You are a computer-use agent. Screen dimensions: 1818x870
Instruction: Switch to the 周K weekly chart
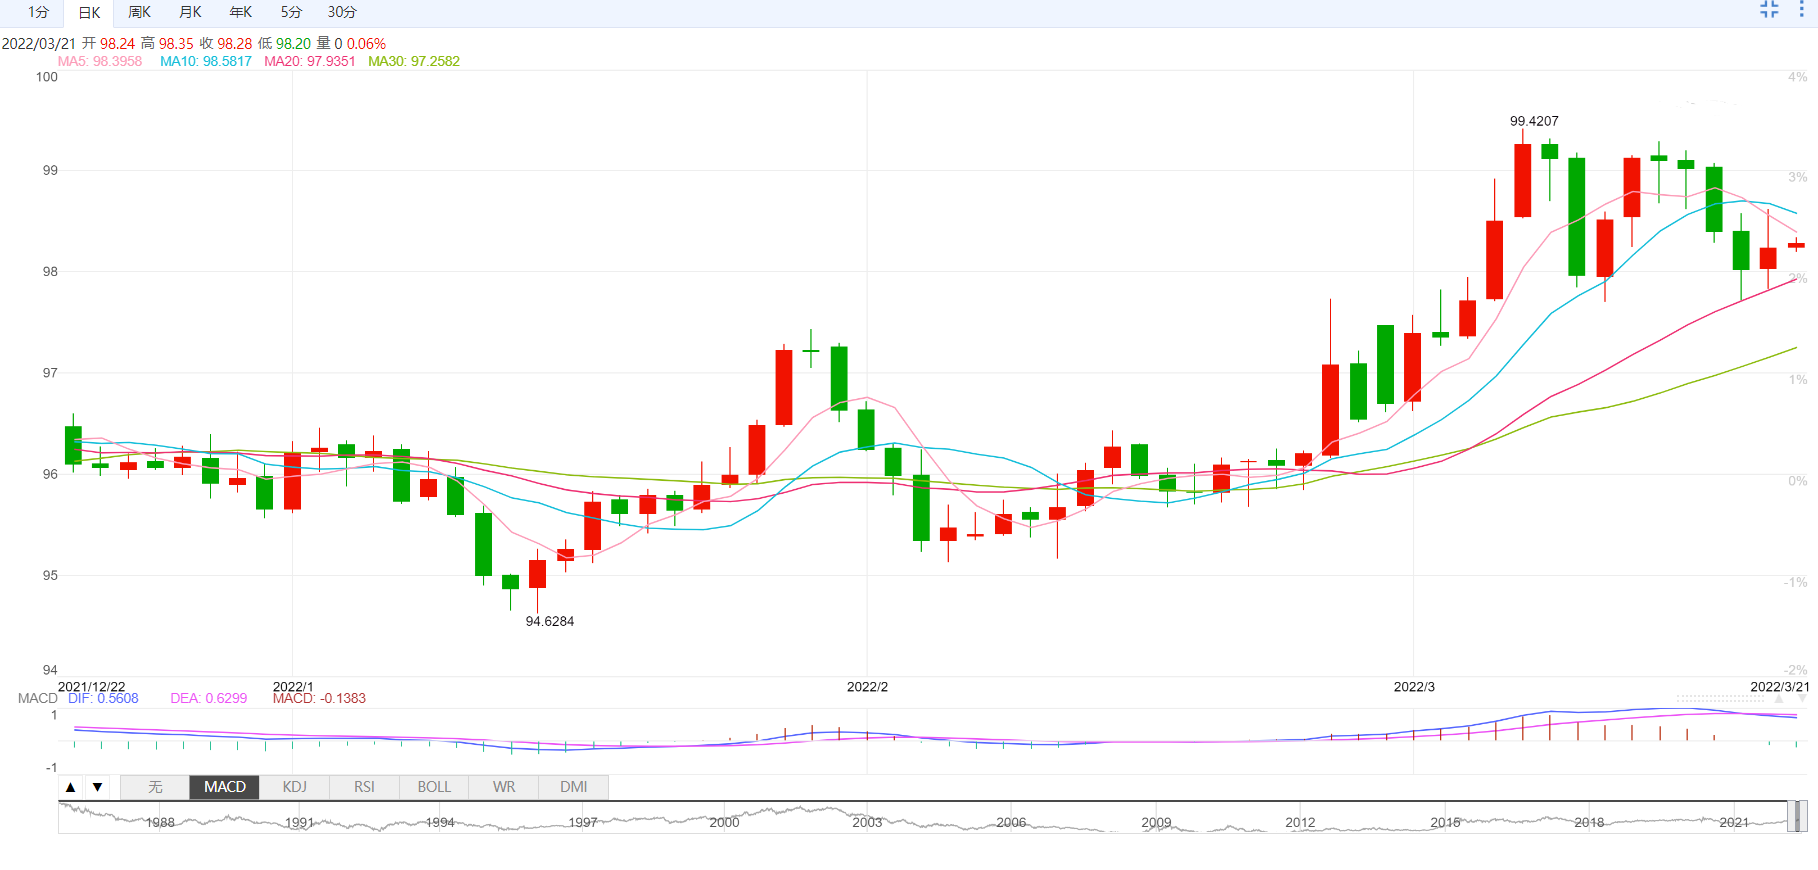tap(139, 12)
